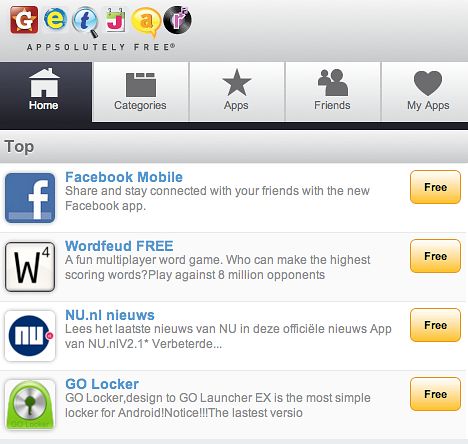Viewport: 468px width, 444px height.
Task: Tap Free button for Wordfeud FREE
Action: pyautogui.click(x=435, y=256)
